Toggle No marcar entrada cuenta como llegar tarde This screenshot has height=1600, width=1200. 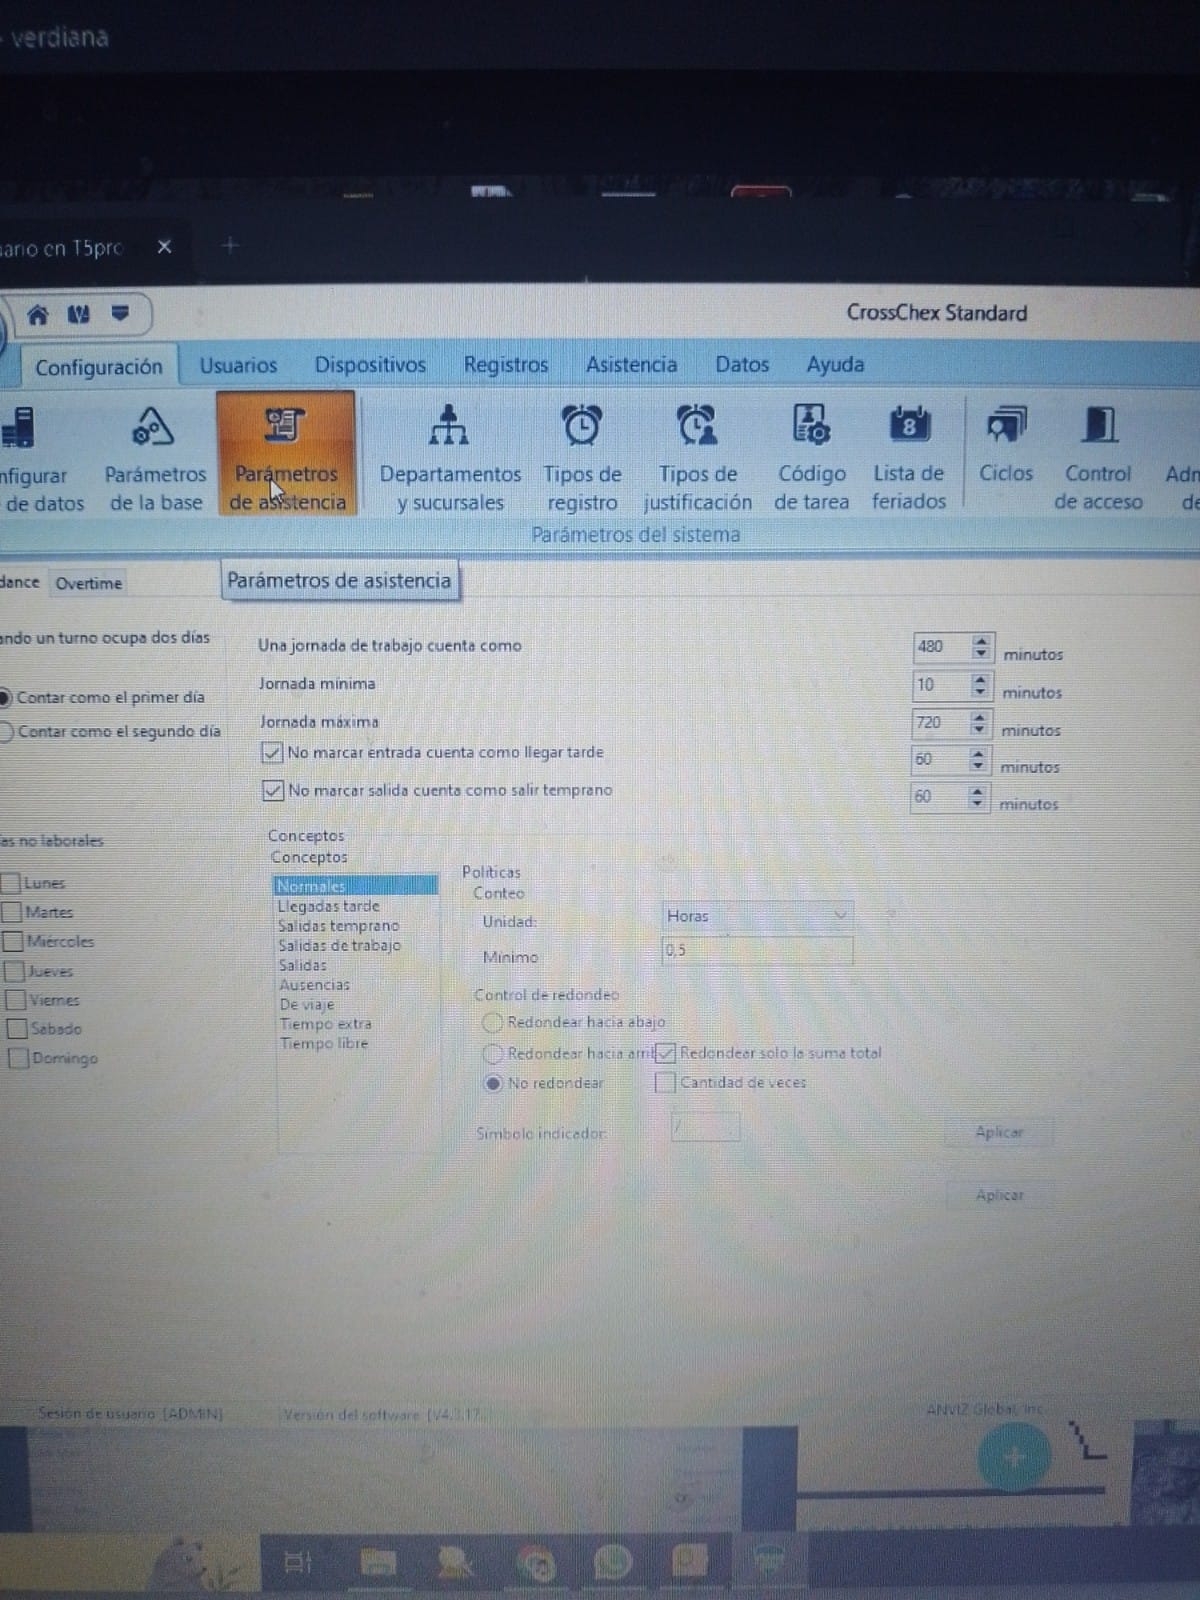[x=272, y=752]
